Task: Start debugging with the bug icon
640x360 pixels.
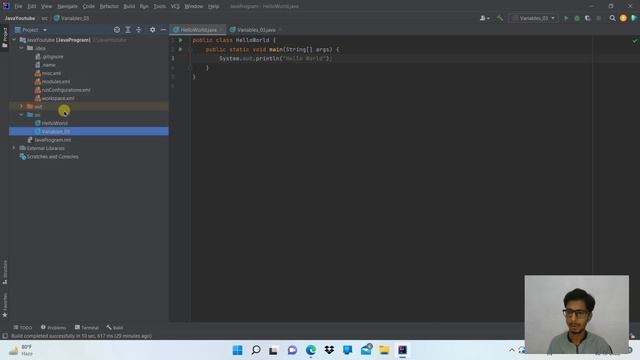Action: [x=577, y=18]
